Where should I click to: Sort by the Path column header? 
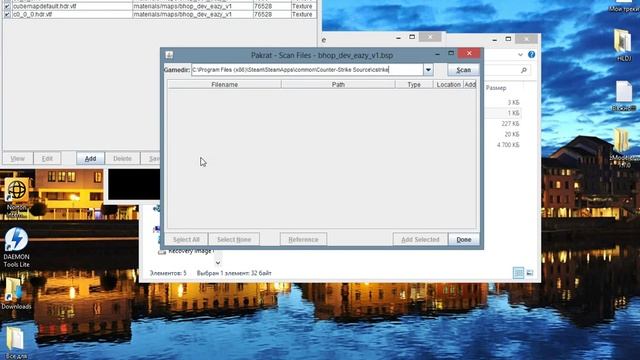[x=338, y=84]
